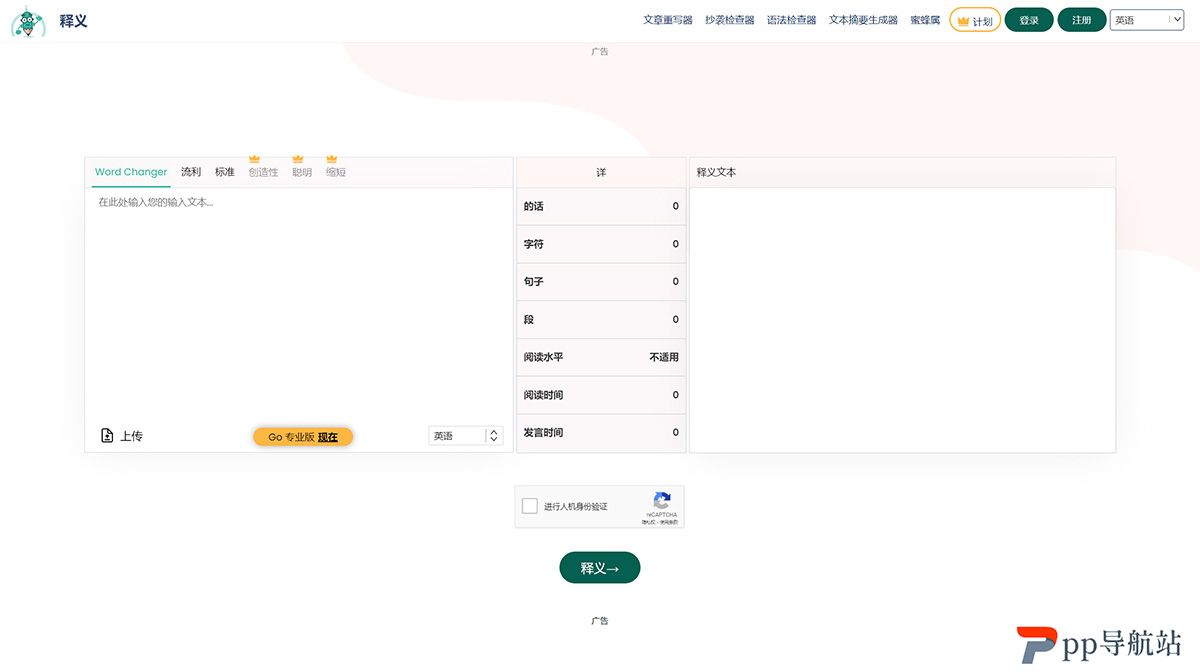Click the crown icon above 聪明
1200x672 pixels.
tap(298, 159)
